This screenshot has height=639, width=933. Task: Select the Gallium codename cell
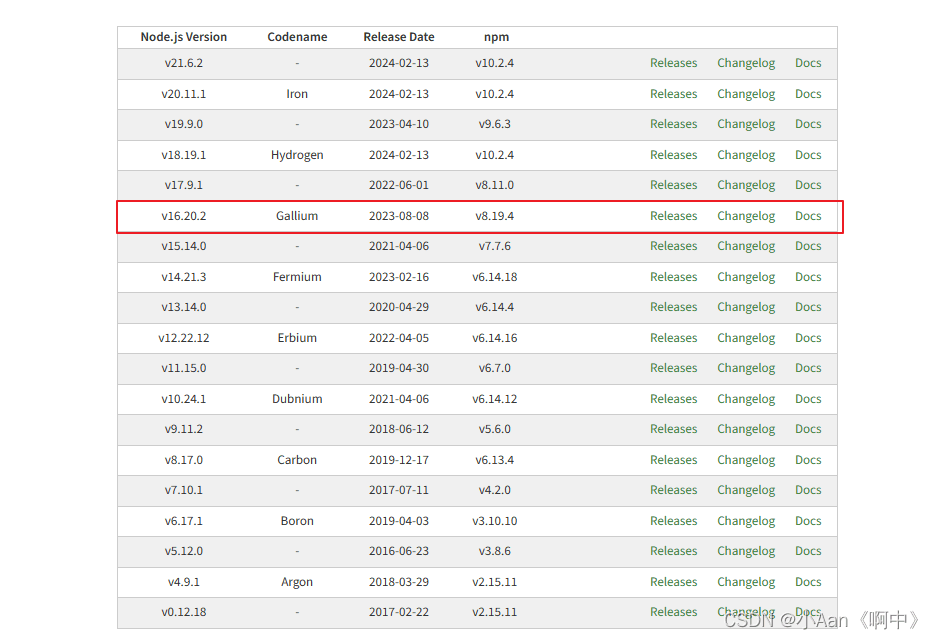pos(296,217)
